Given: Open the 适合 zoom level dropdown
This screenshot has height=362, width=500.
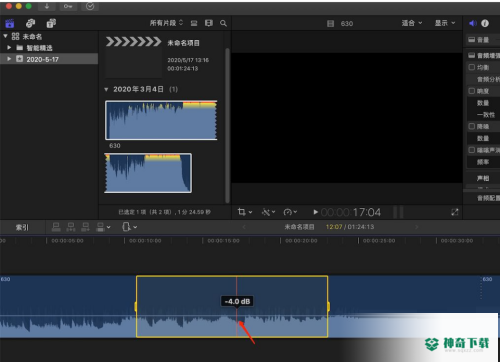Looking at the screenshot, I should 412,23.
